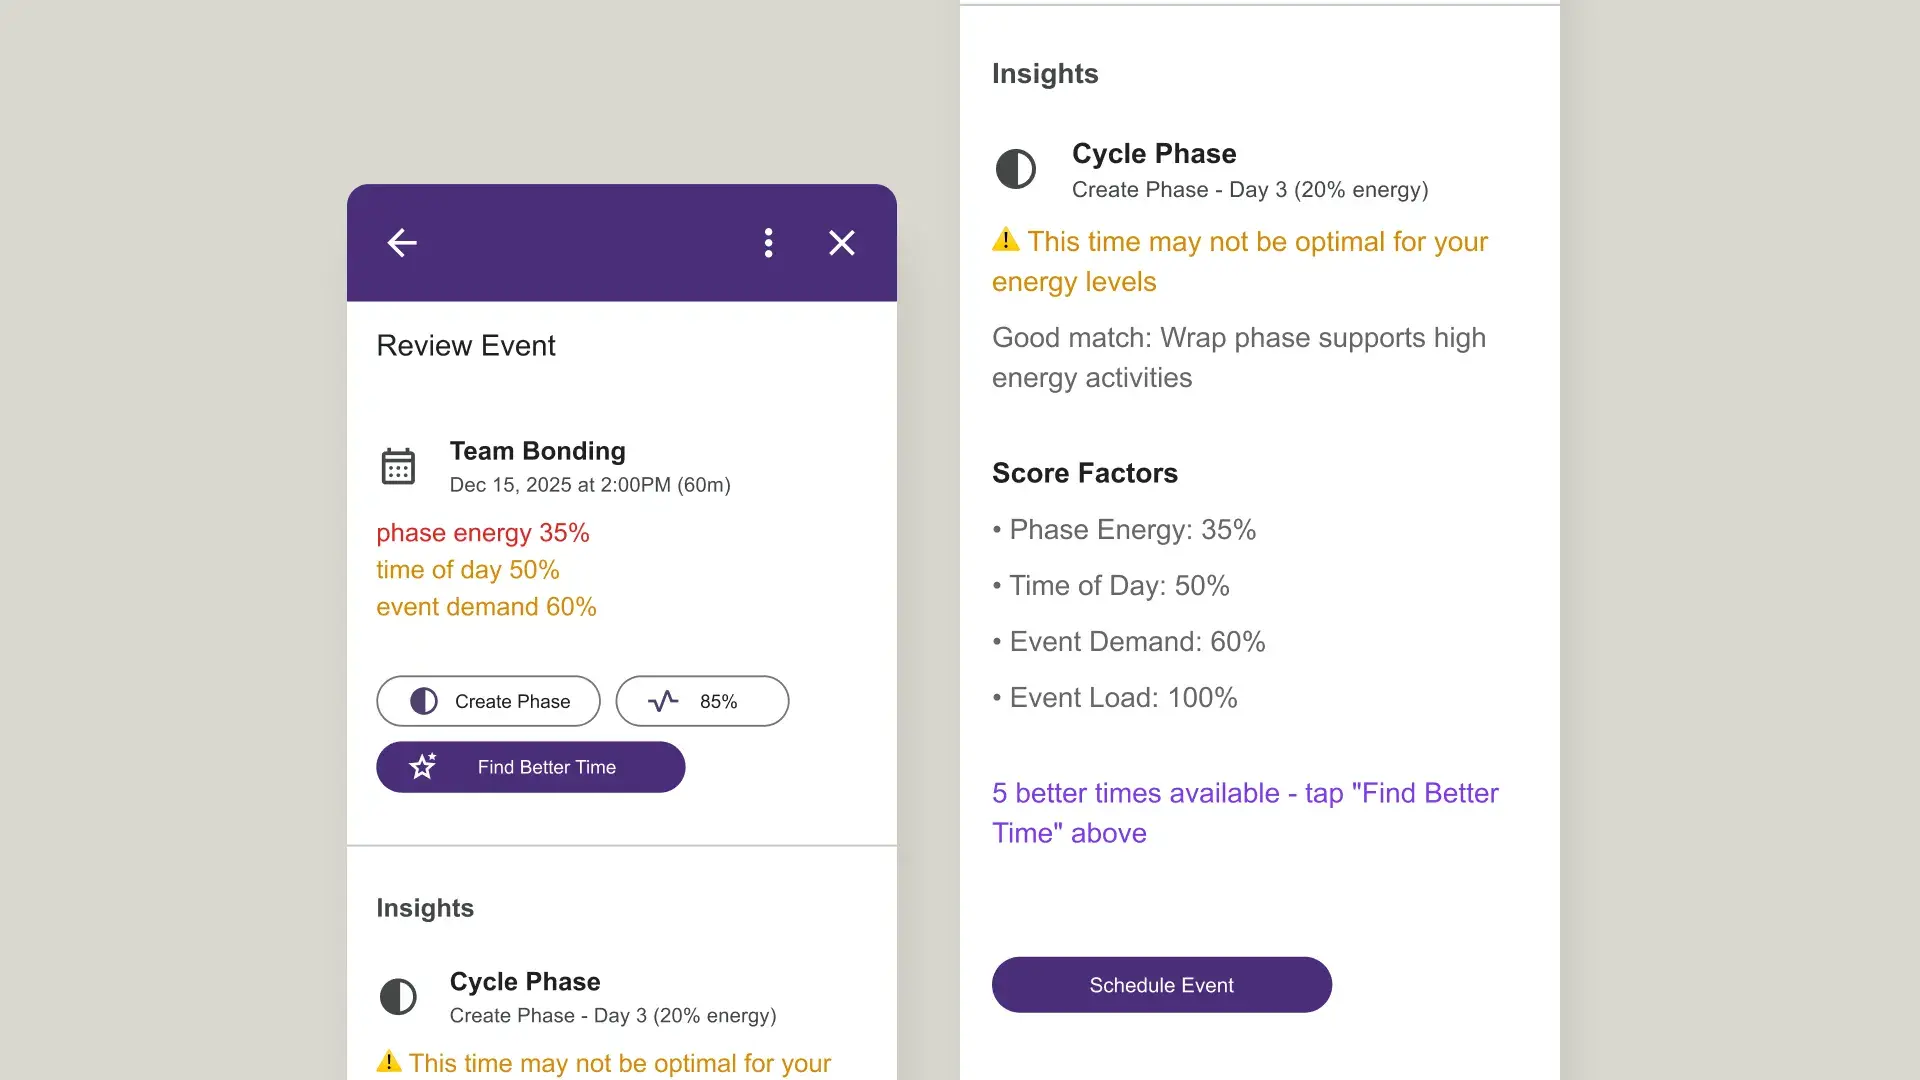
Task: Click the half-moon icon in the Create Phase chip
Action: pos(424,701)
